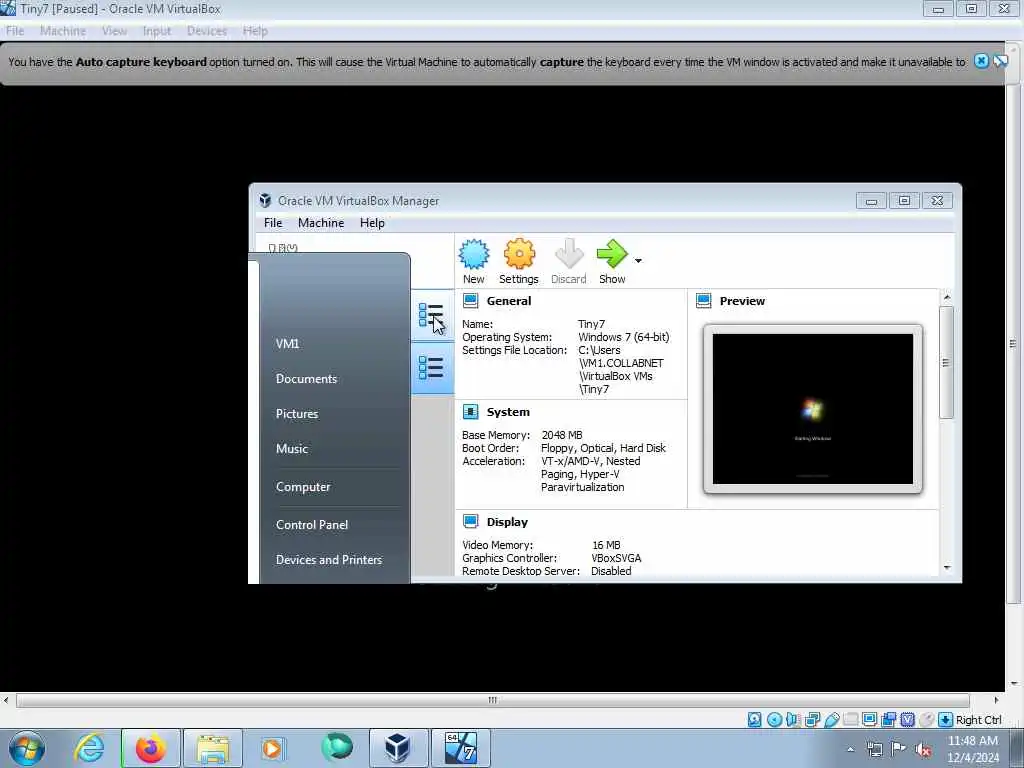Click the taskbar clock showing 11:48 AM

pyautogui.click(x=972, y=741)
